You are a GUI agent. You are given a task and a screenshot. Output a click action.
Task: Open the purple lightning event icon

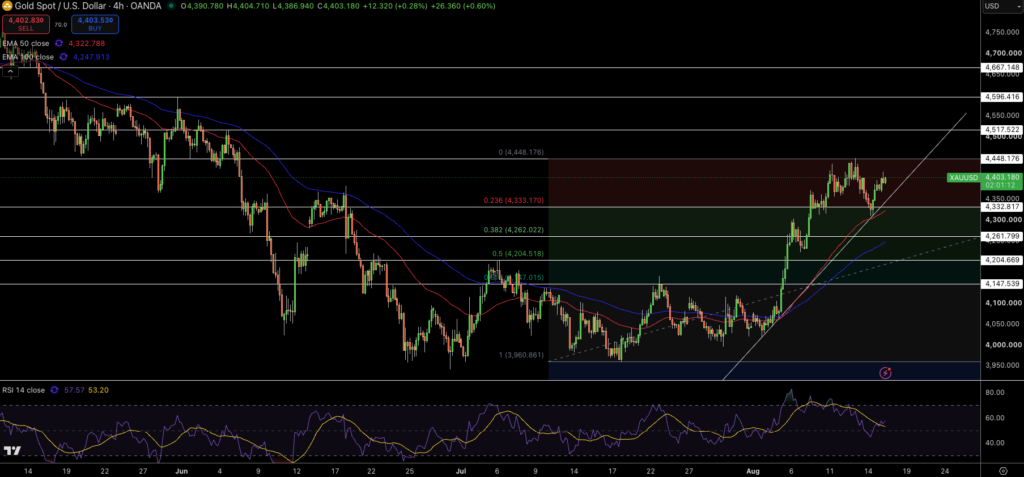click(x=886, y=373)
